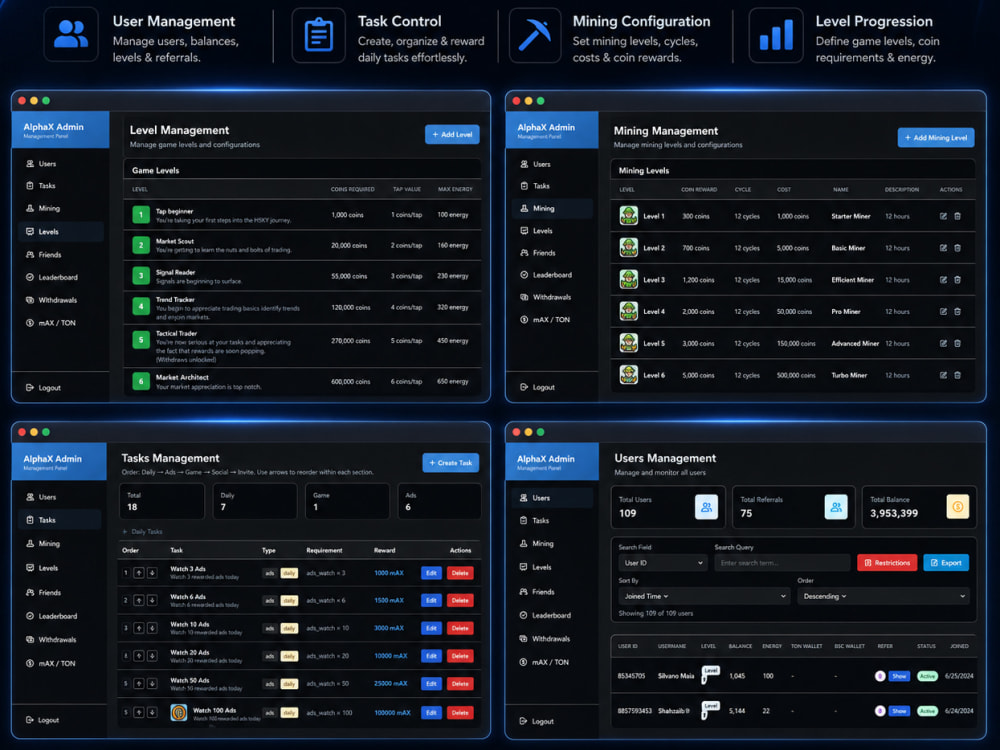Click the Search Query input field
Viewport: 1000px width, 750px height.
(782, 562)
